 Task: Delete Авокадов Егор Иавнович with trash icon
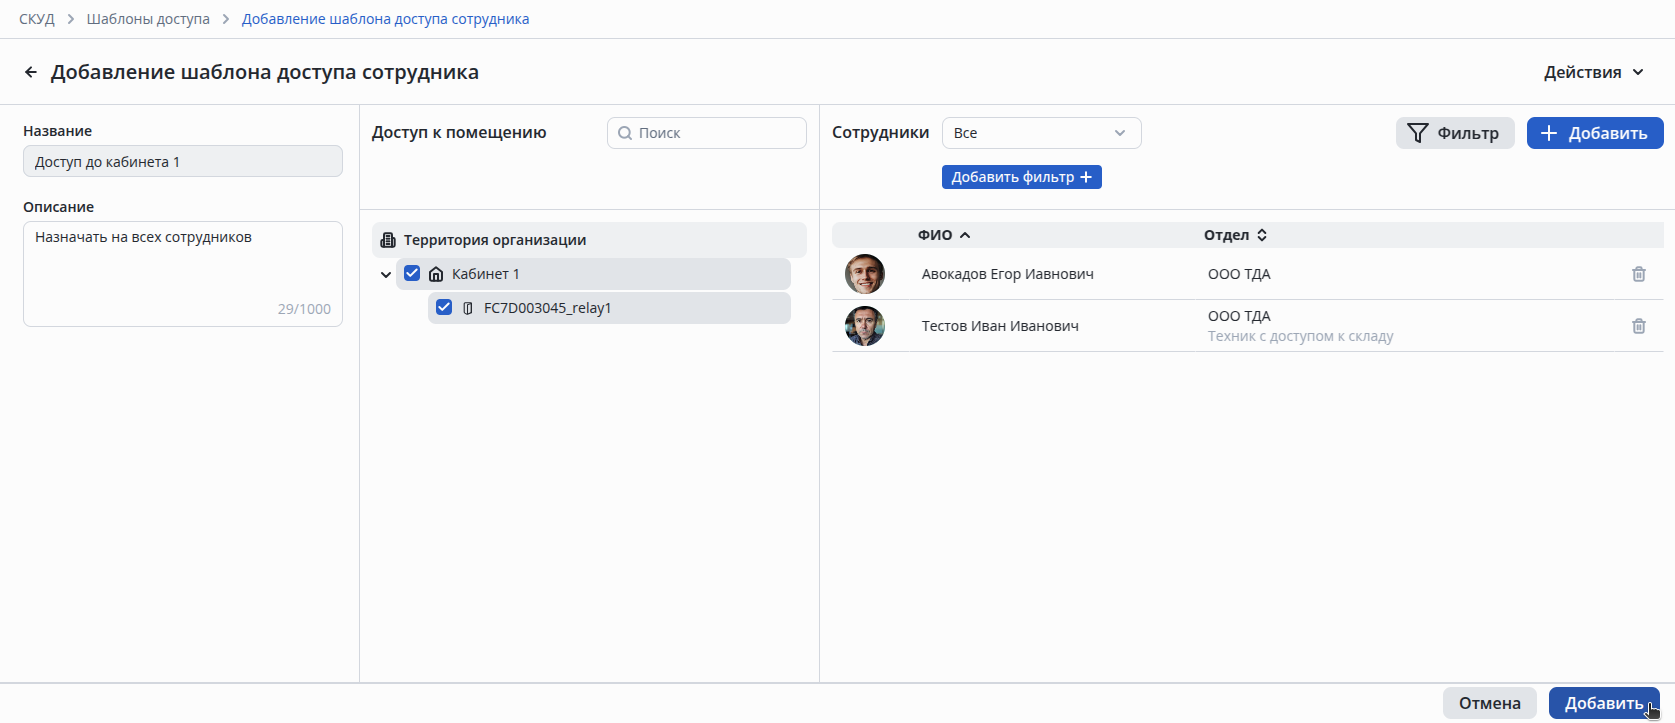click(x=1638, y=274)
